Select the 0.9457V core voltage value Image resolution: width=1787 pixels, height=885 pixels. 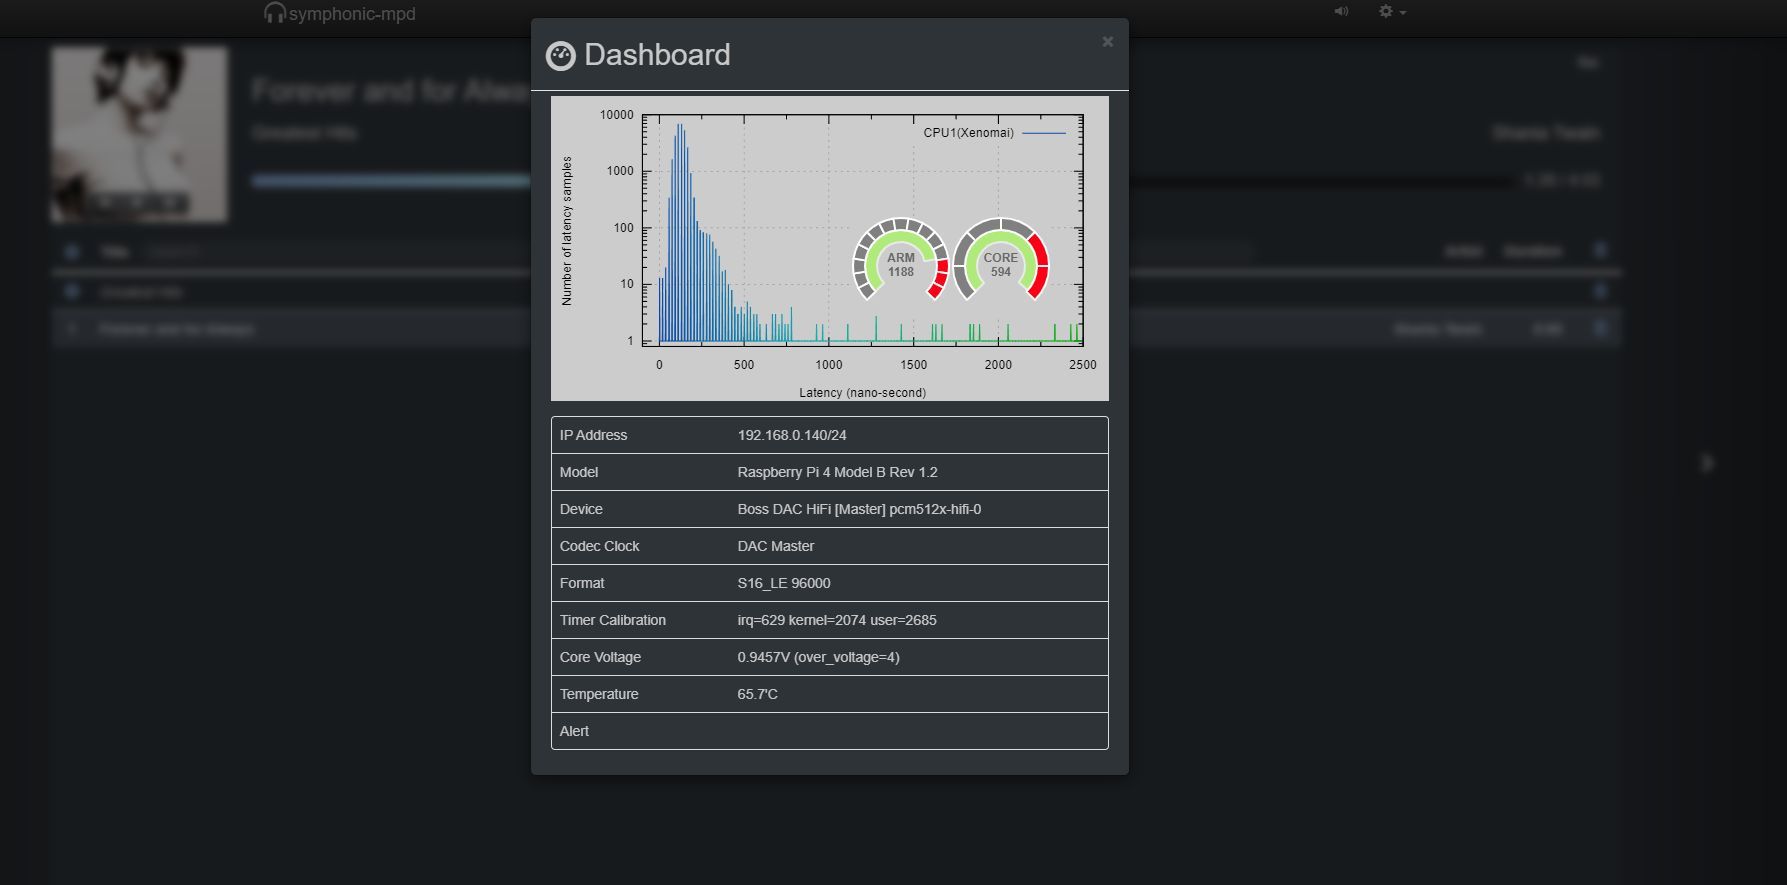818,657
